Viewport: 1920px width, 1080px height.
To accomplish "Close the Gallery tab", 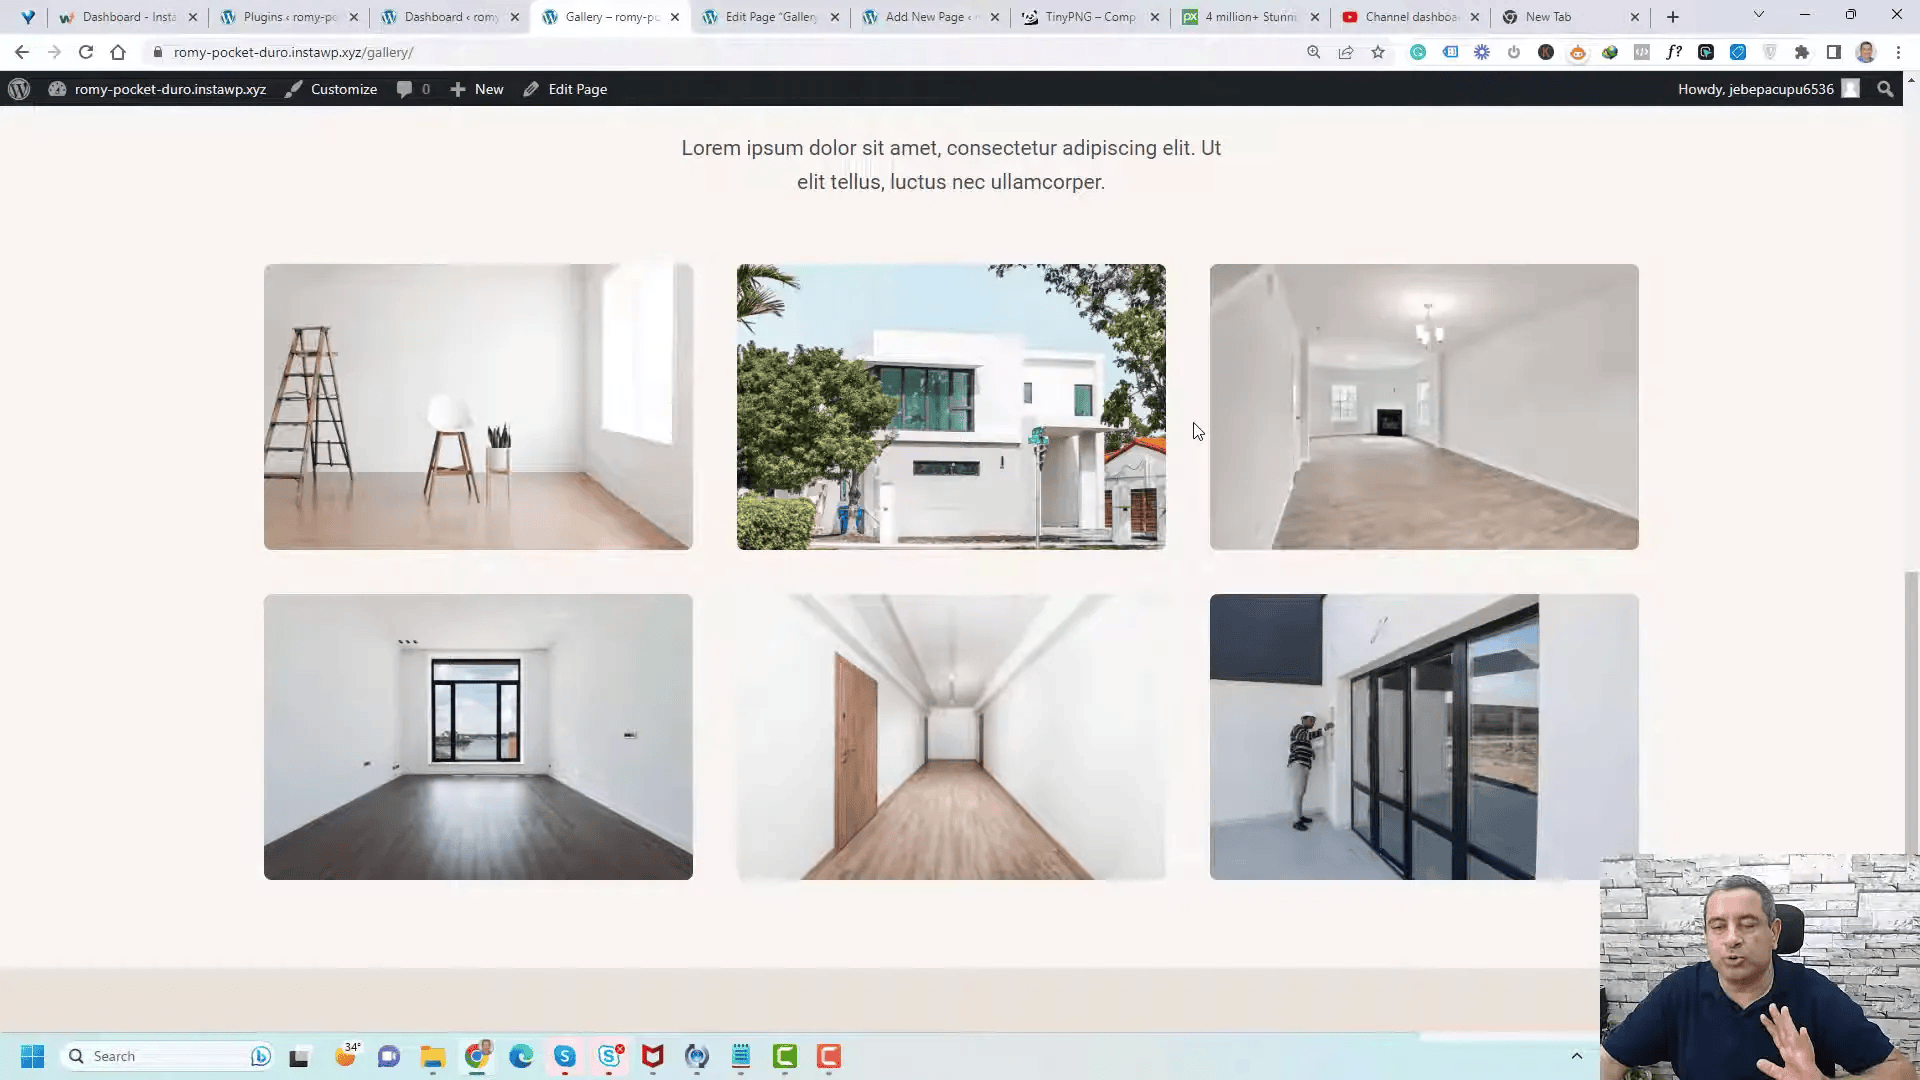I will [675, 17].
